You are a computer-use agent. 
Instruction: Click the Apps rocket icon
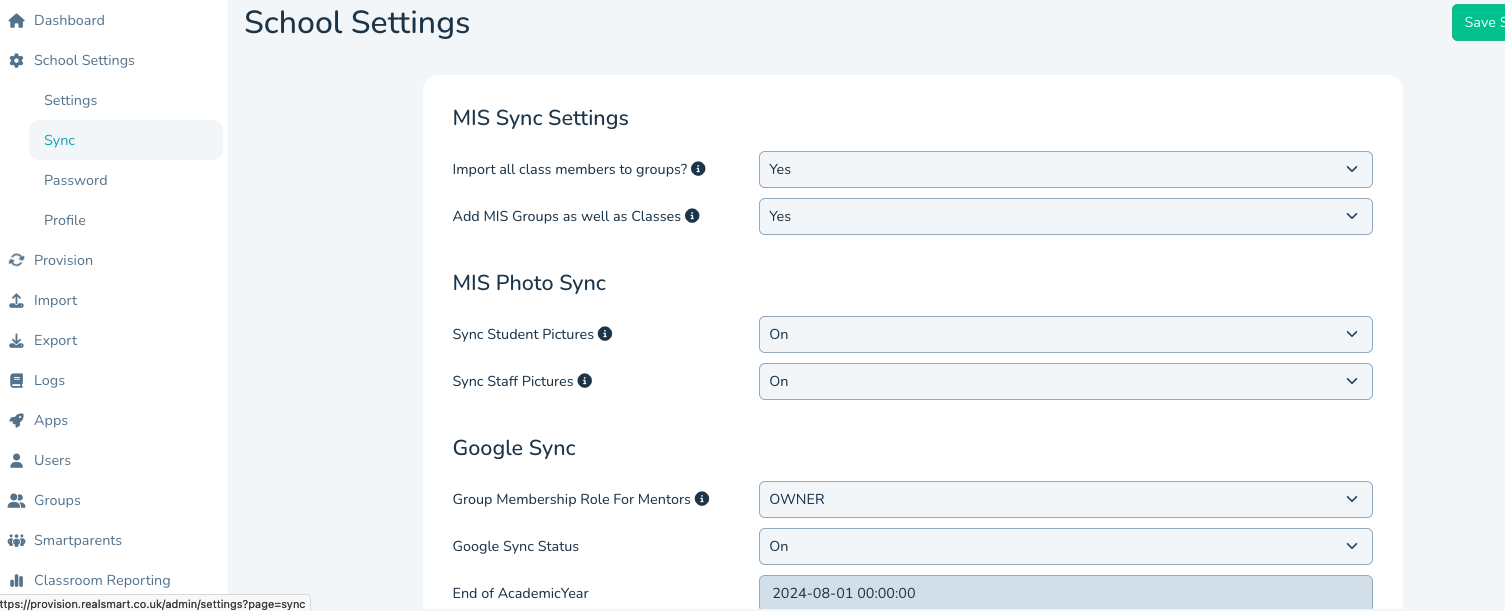coord(16,420)
